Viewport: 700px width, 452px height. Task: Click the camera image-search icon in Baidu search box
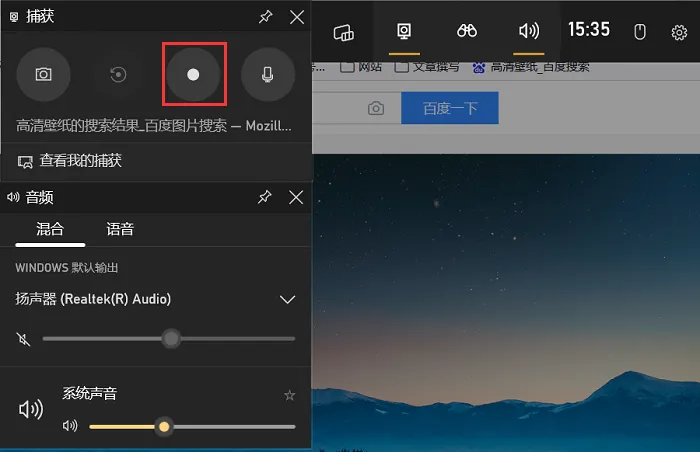pos(376,108)
